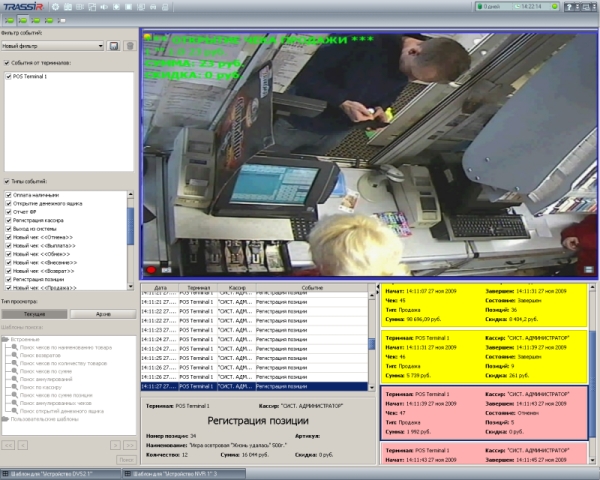The image size is (600, 480).
Task: Click the receipts panel scroll-up arrow
Action: tap(592, 287)
